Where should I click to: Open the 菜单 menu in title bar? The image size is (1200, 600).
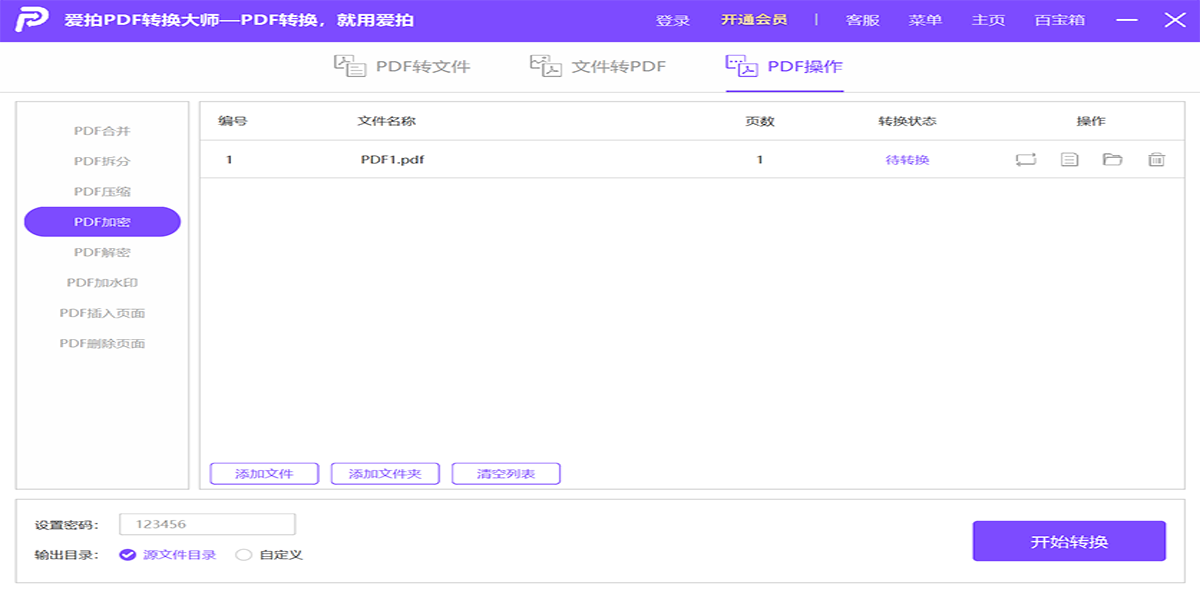pos(925,20)
